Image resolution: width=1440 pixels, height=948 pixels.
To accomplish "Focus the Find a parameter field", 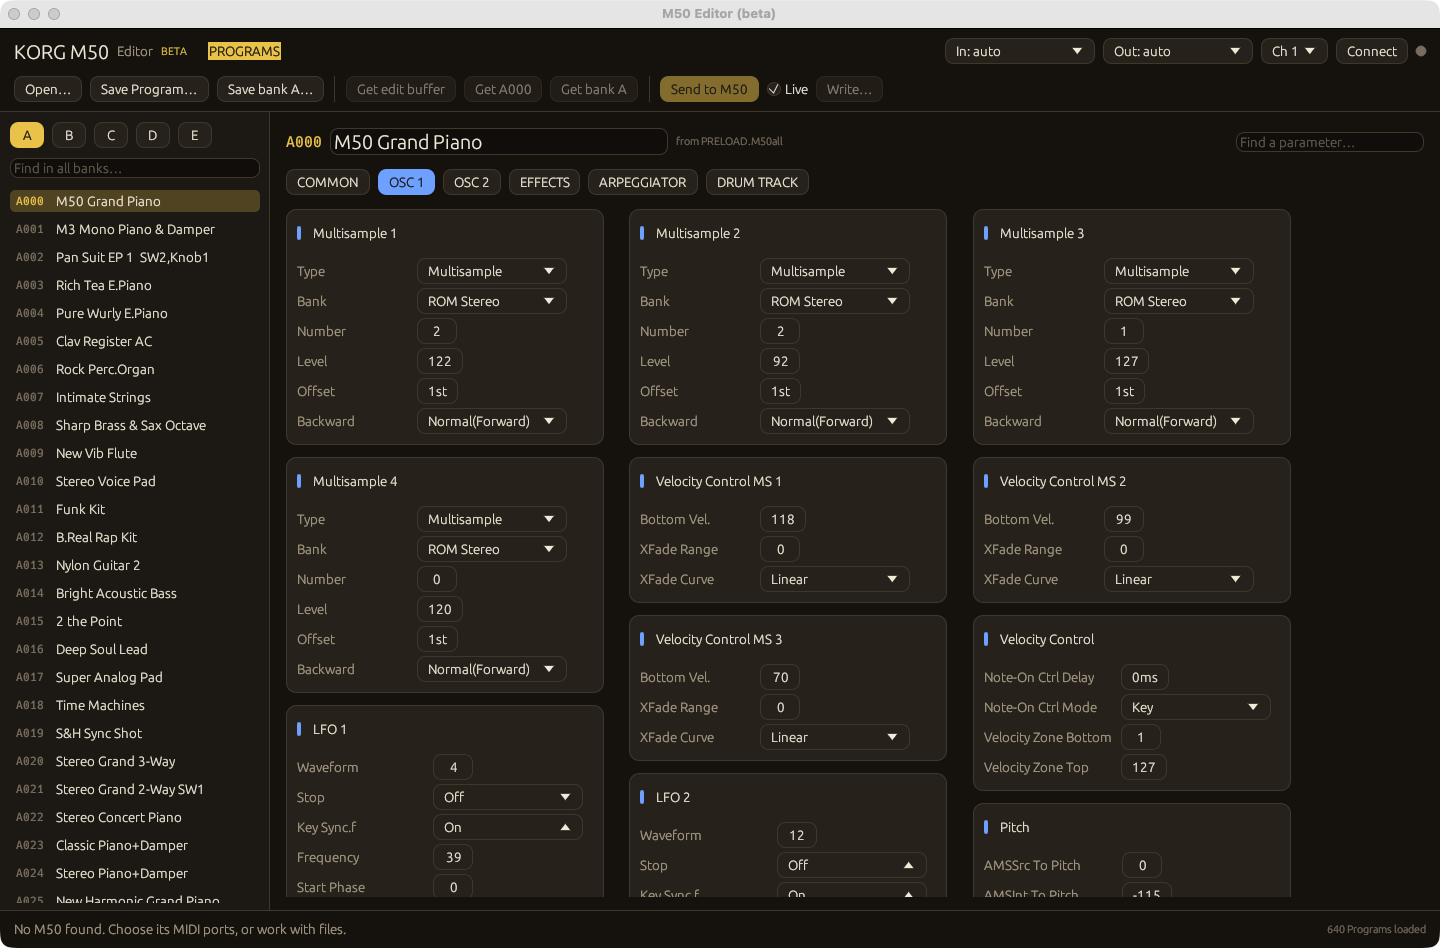I will 1330,142.
